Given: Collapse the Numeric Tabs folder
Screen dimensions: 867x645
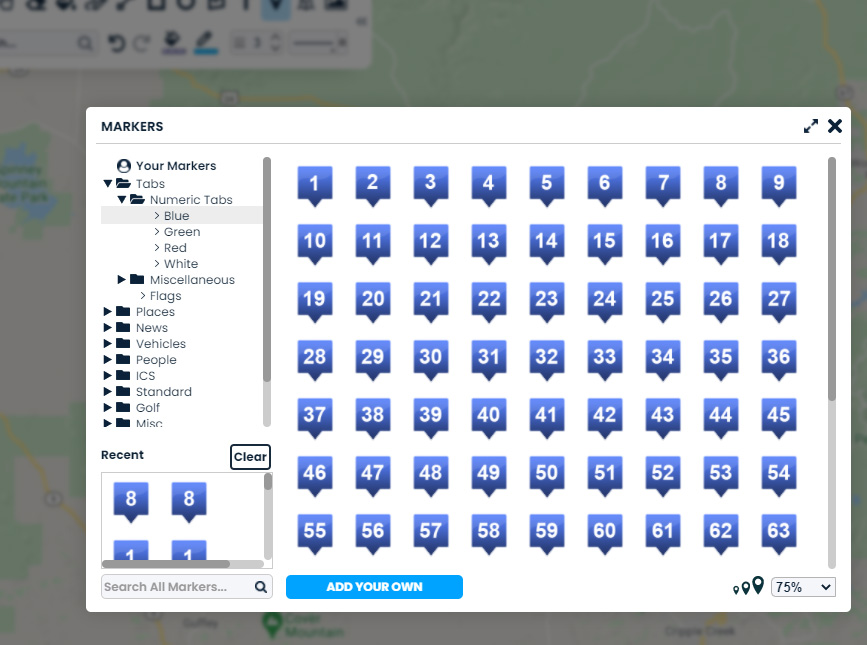Looking at the screenshot, I should 122,200.
